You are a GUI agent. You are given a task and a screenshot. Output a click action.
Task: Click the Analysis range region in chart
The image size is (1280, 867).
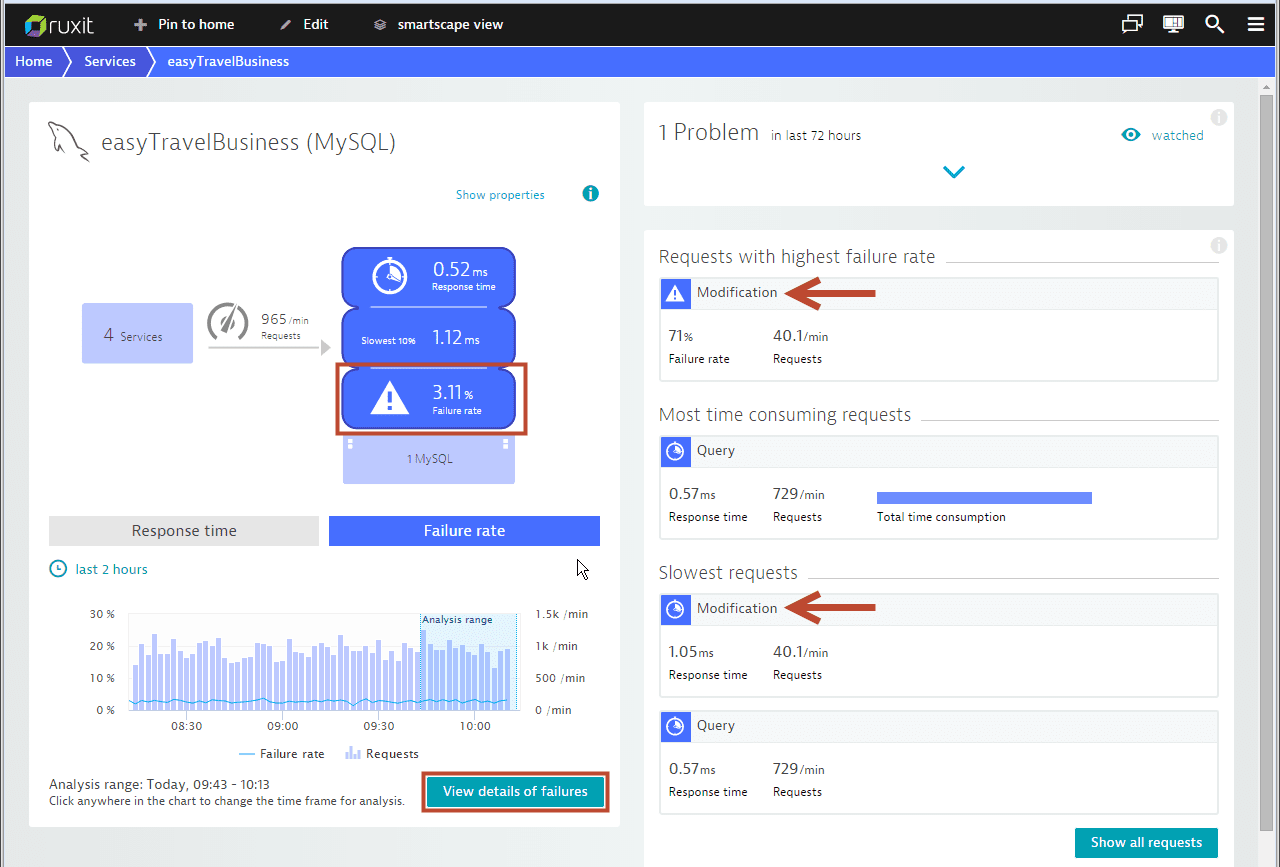468,662
